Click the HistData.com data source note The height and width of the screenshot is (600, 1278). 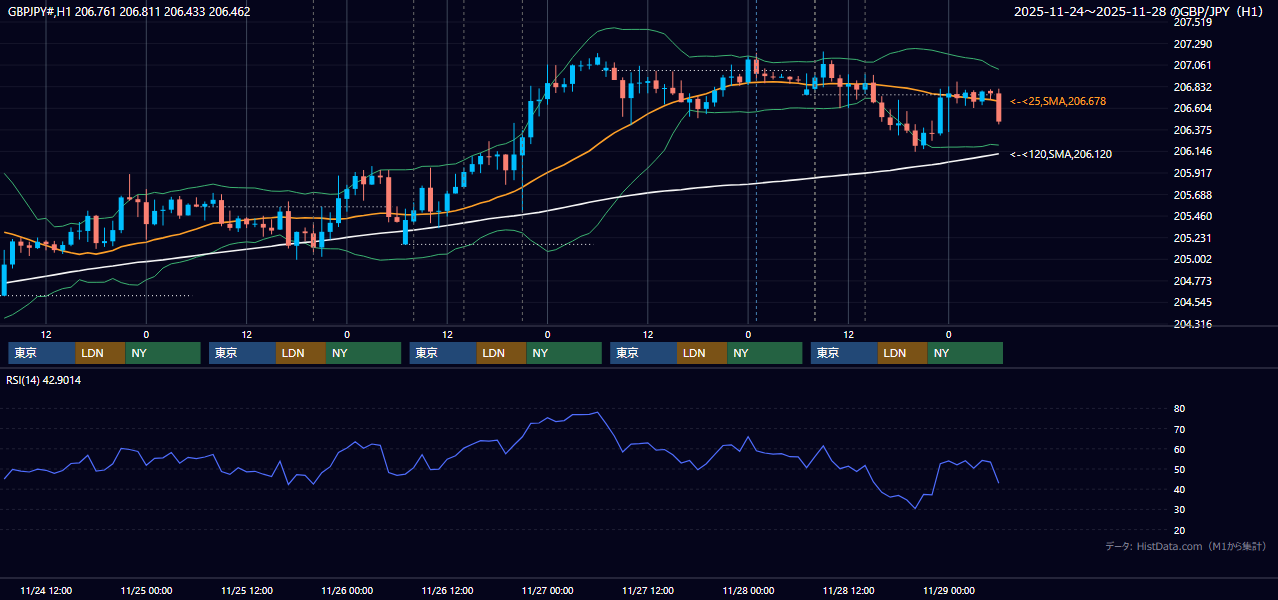coord(1186,546)
